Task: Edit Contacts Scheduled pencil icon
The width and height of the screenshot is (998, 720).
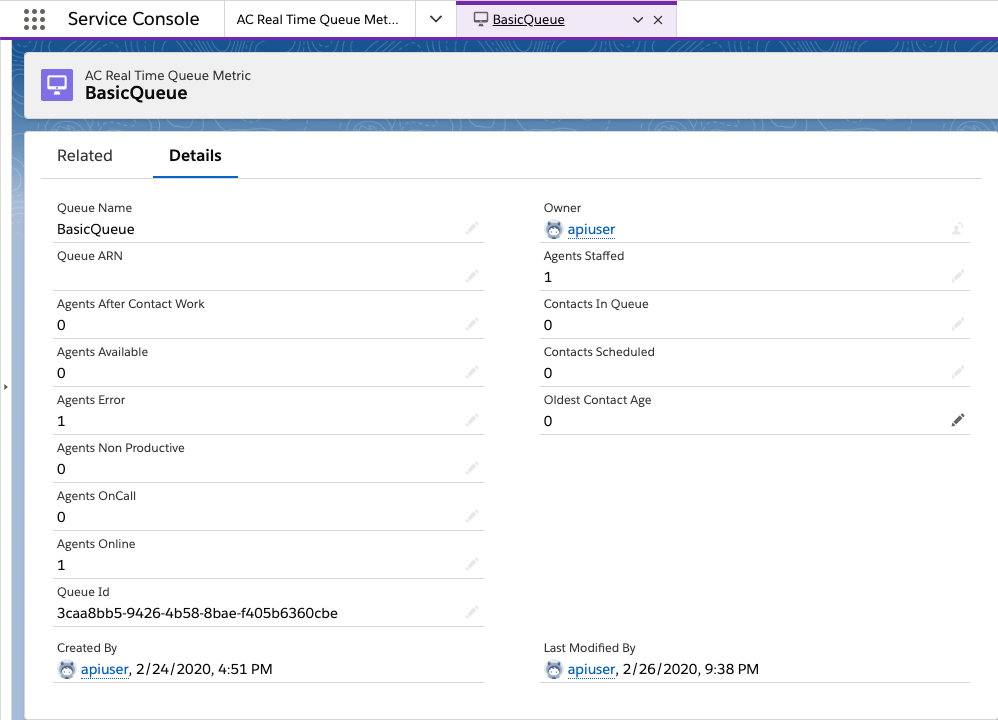Action: click(x=958, y=372)
